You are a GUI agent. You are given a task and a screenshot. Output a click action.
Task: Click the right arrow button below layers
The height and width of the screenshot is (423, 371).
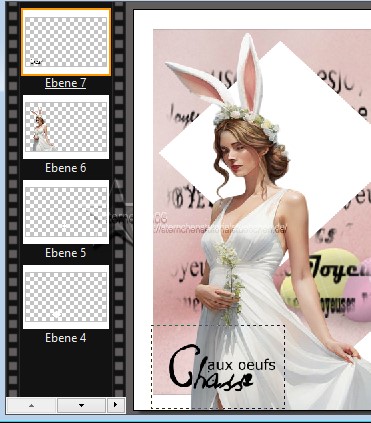(x=116, y=405)
